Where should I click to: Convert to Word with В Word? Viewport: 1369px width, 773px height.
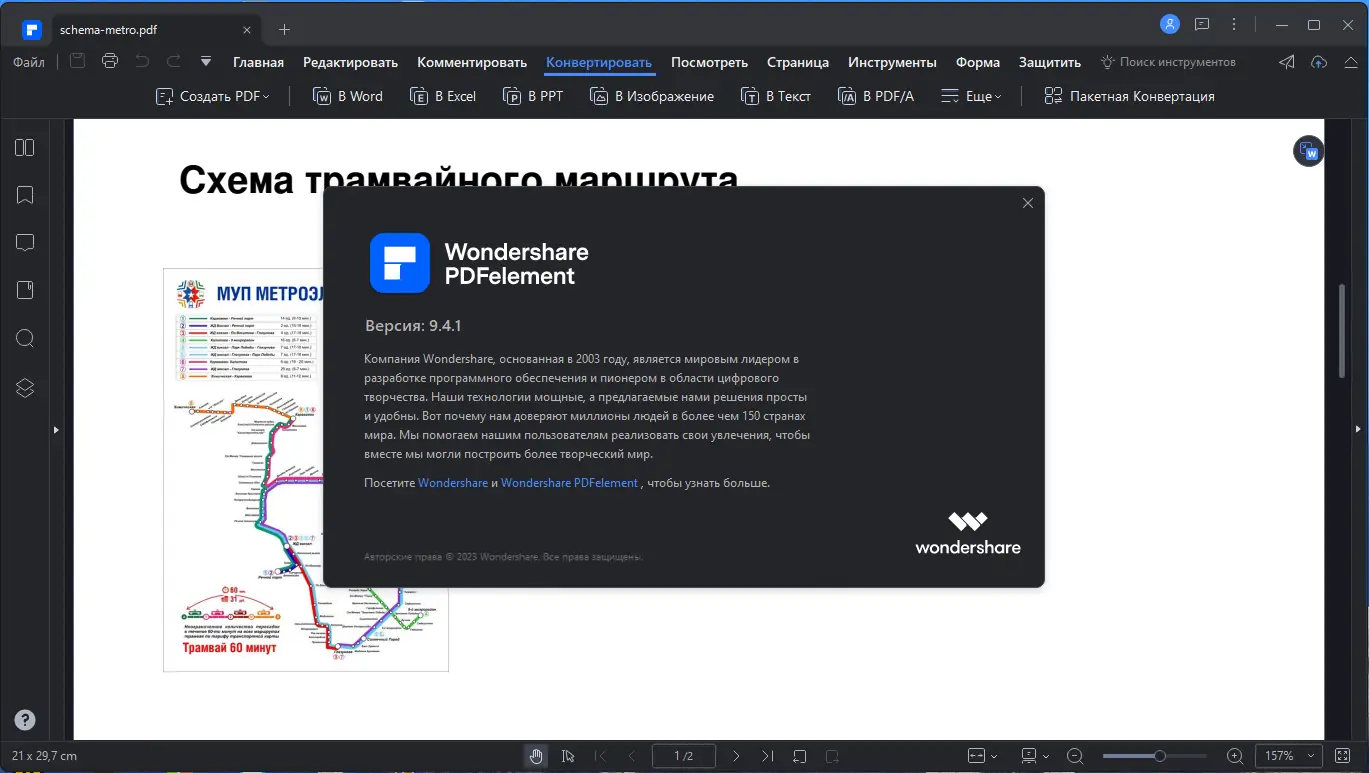(348, 96)
